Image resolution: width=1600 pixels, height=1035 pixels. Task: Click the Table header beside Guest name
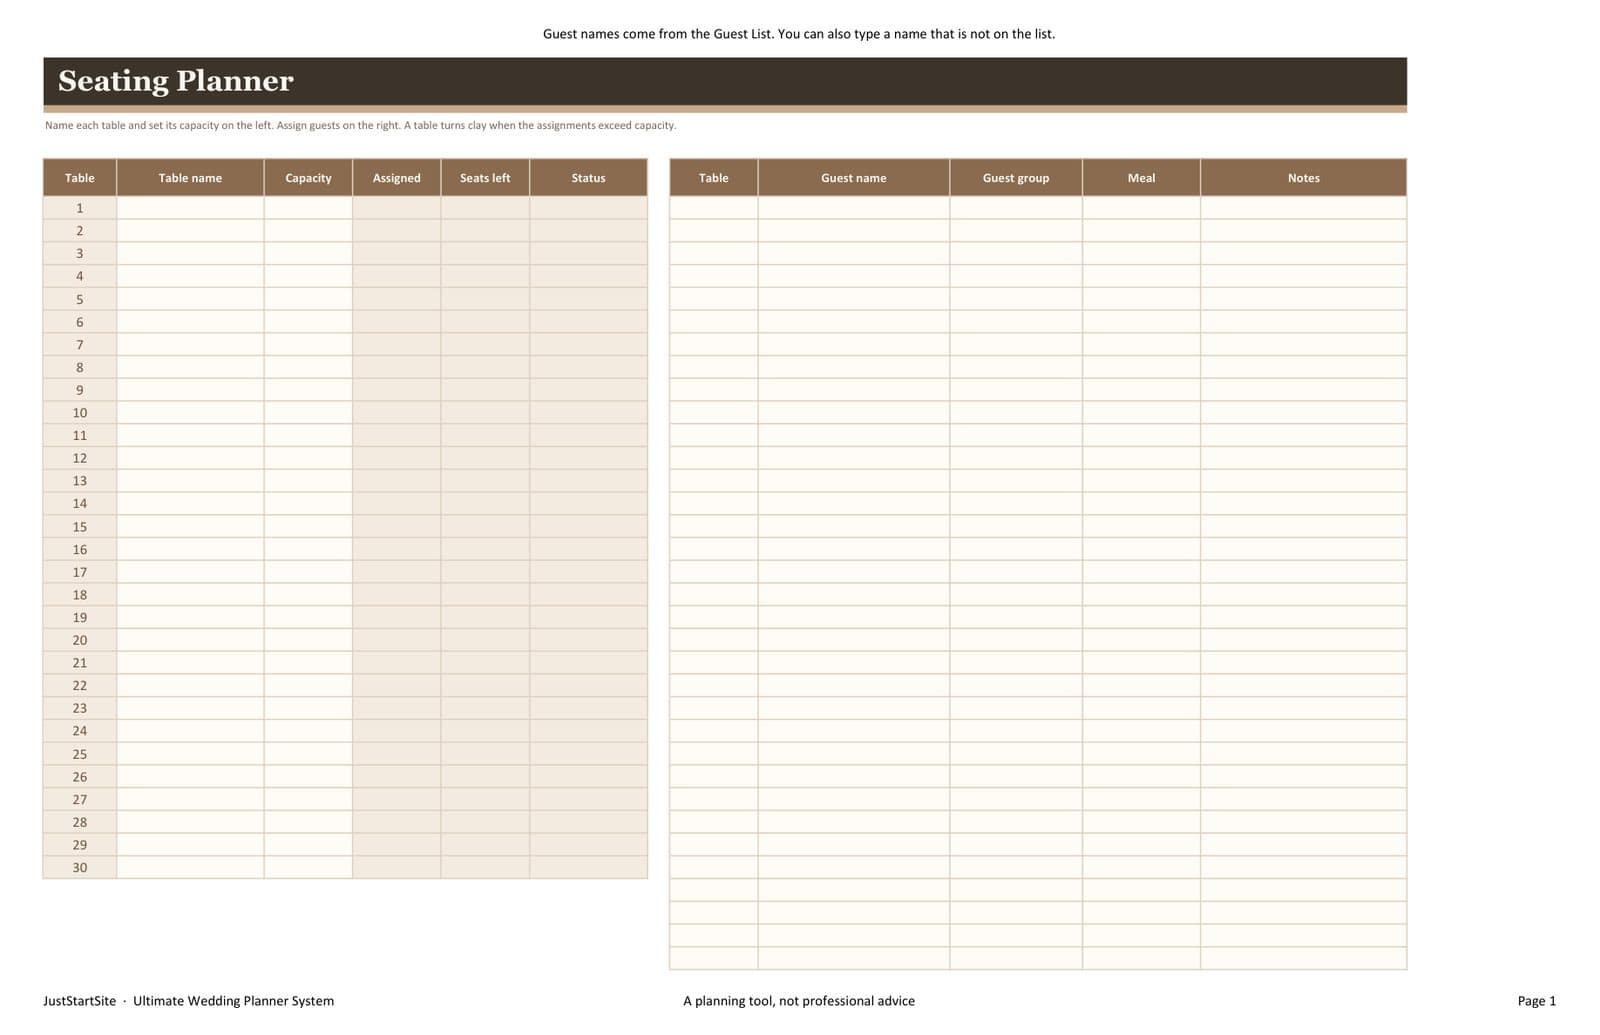714,178
